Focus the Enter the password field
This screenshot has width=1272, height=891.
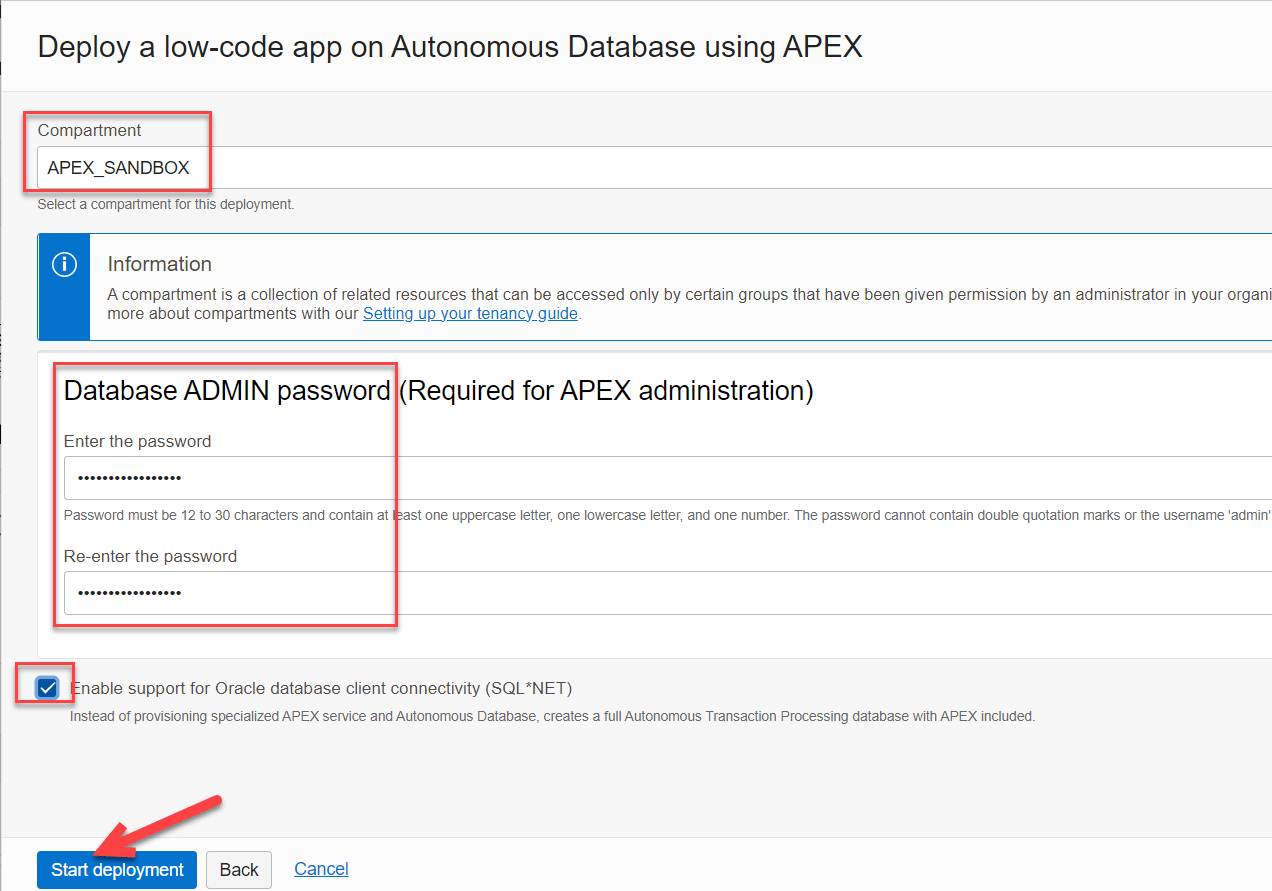pos(668,478)
